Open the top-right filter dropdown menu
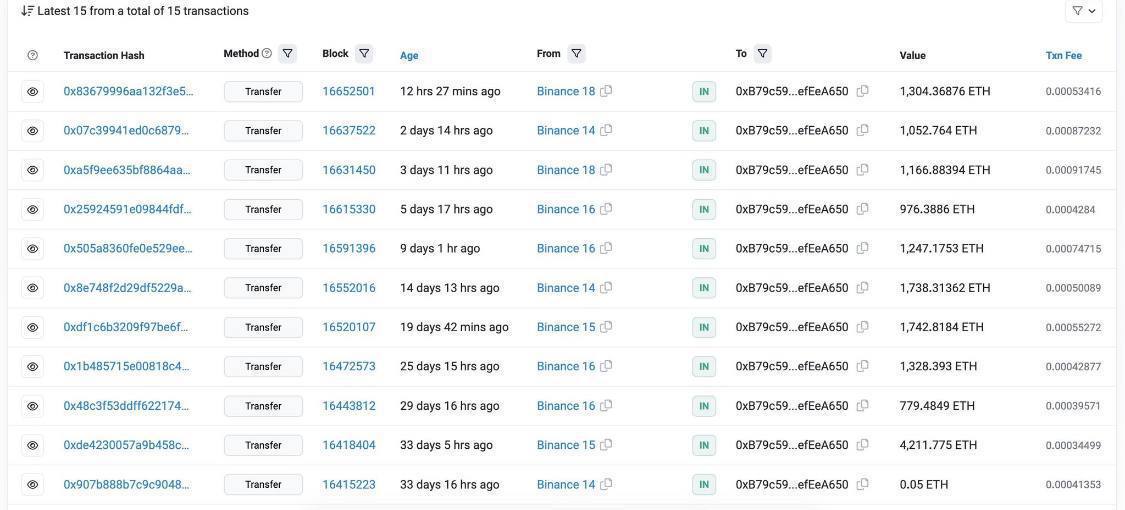This screenshot has width=1125, height=510. pos(1084,11)
